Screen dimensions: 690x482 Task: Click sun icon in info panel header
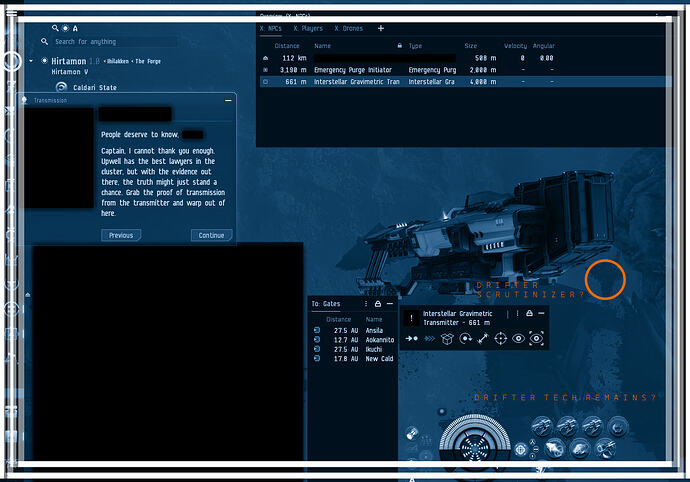coord(65,28)
